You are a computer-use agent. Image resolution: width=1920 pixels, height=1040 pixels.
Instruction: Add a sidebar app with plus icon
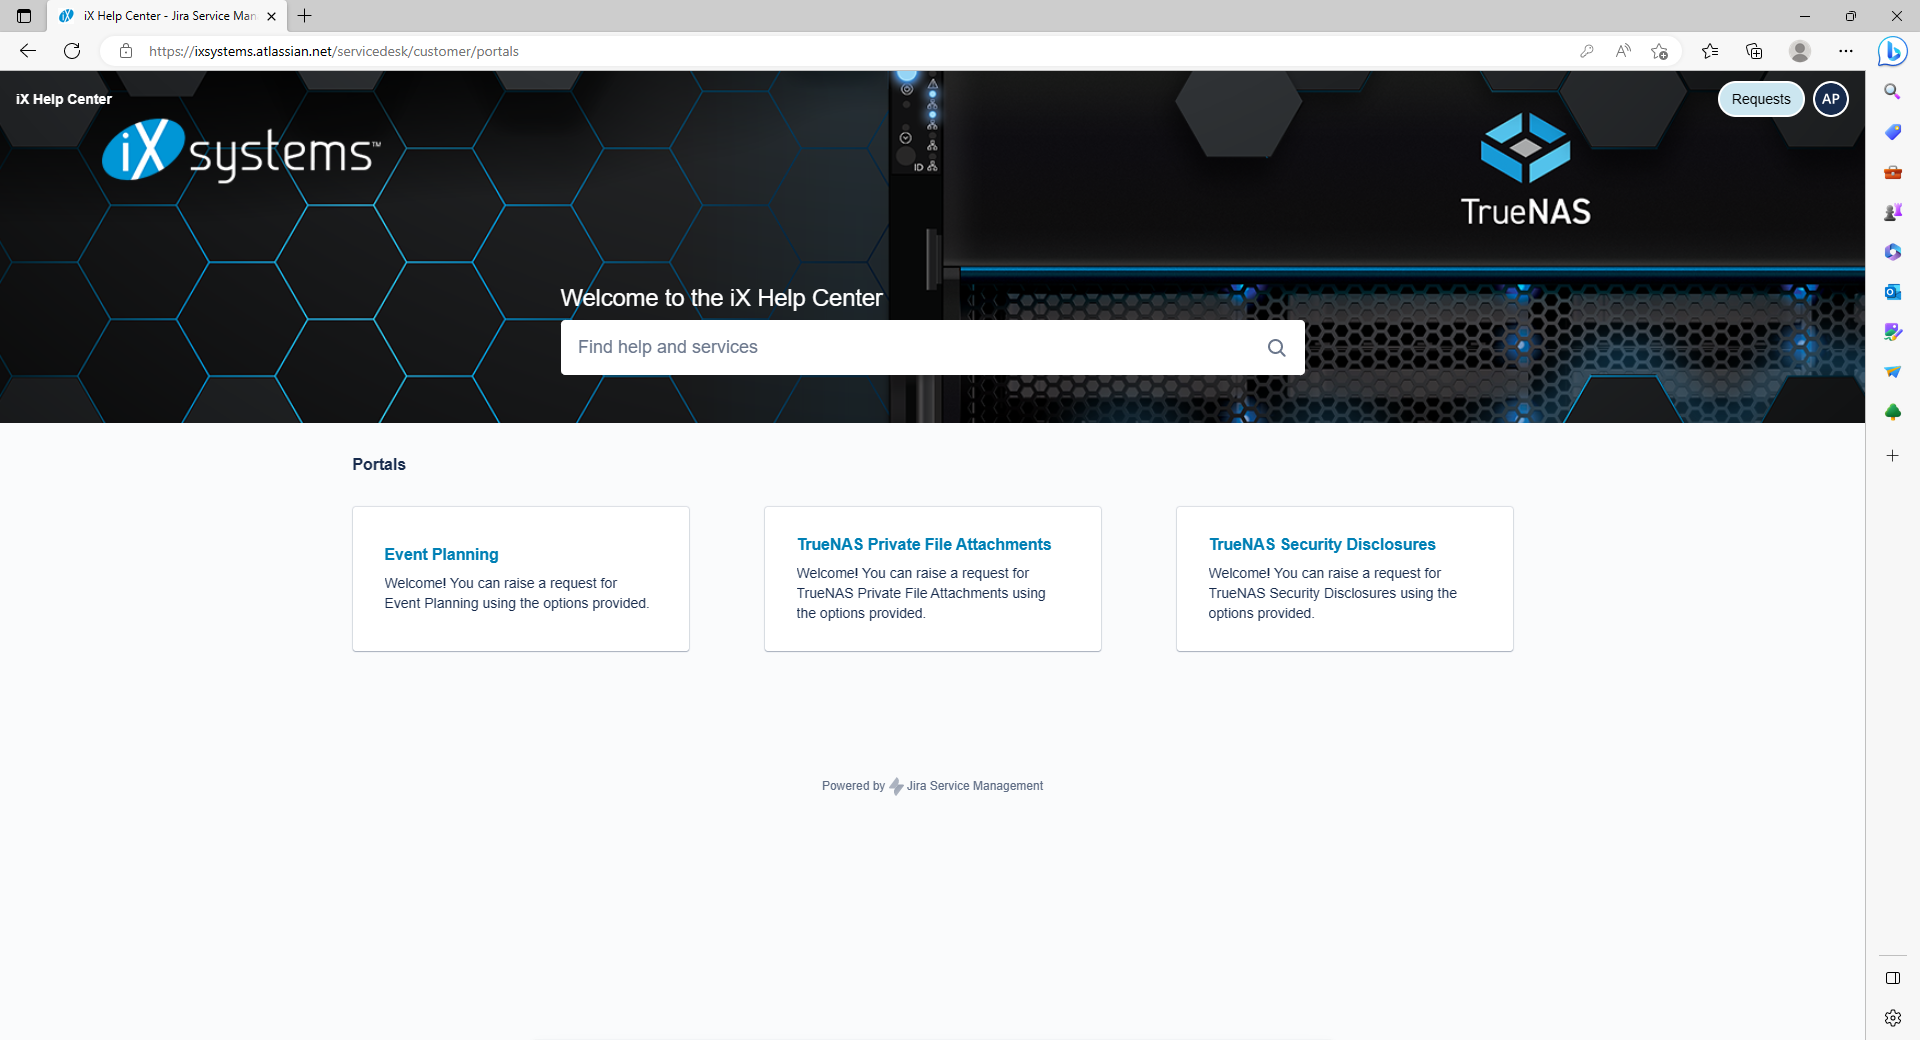click(x=1892, y=456)
